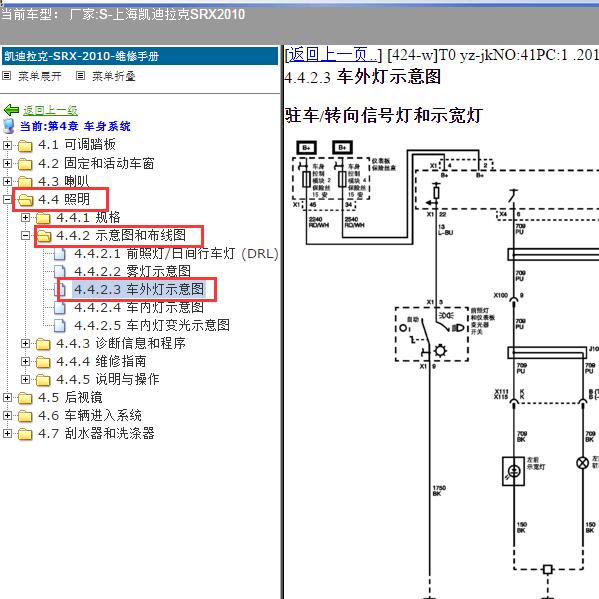Expand the 4.5 后视镜 node
This screenshot has width=599, height=599.
click(7, 397)
